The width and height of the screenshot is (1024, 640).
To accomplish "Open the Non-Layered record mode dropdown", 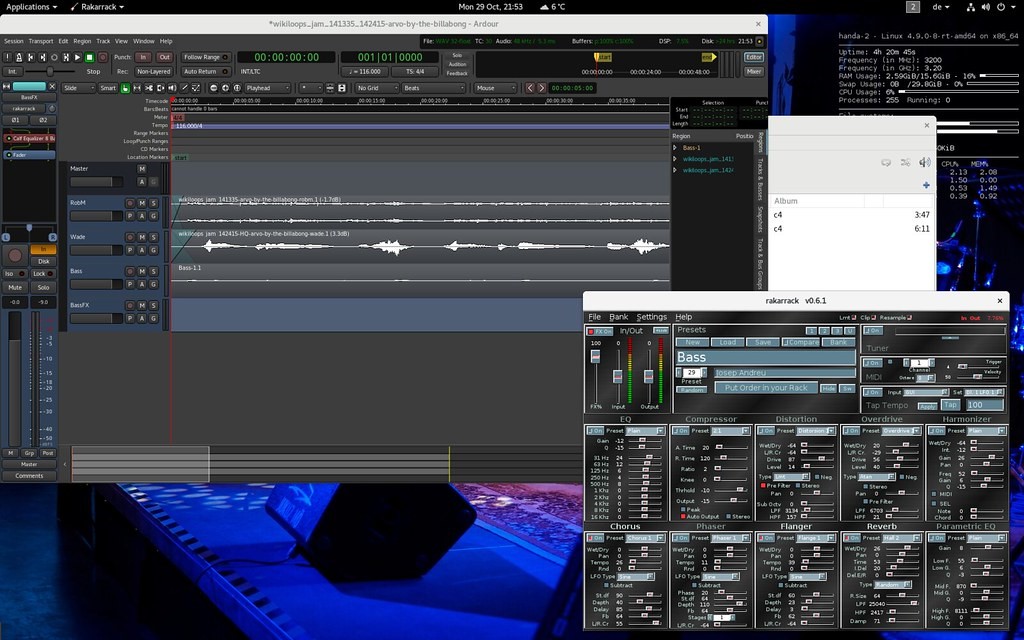I will tap(153, 71).
